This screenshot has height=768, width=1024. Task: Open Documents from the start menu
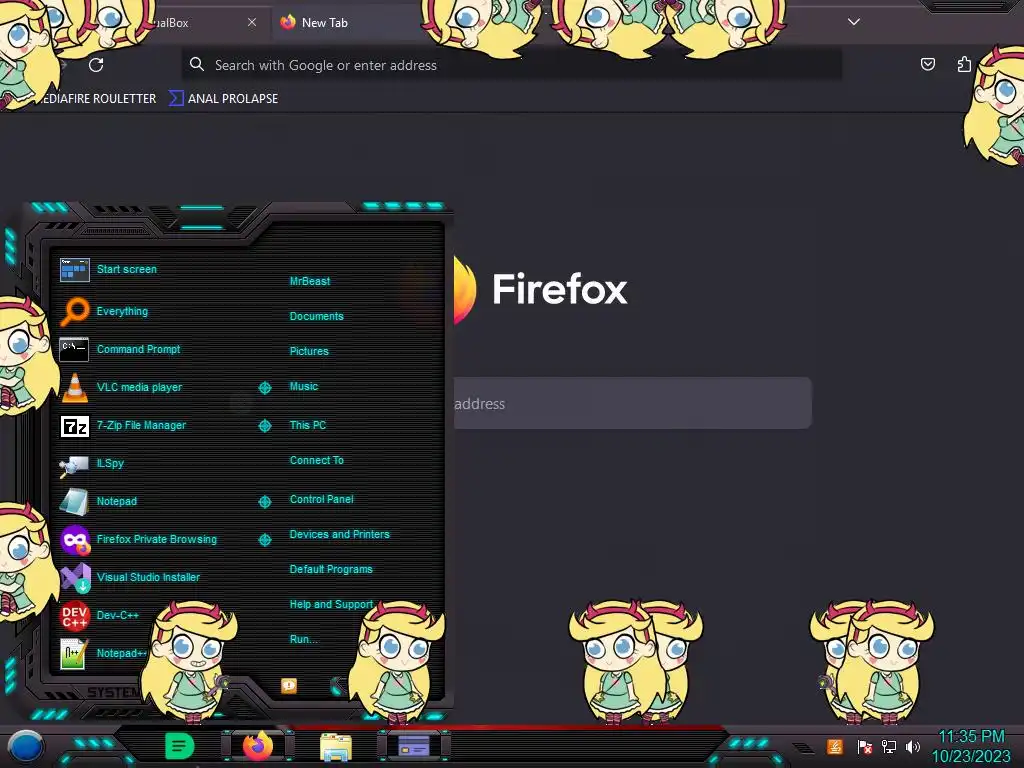tap(316, 316)
